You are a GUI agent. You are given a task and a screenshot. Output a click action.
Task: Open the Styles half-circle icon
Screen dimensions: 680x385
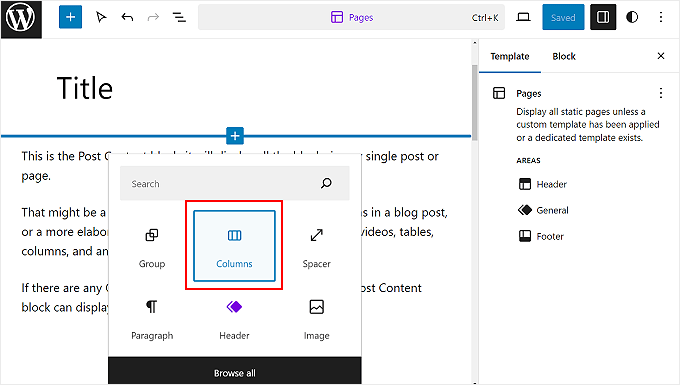coord(632,17)
